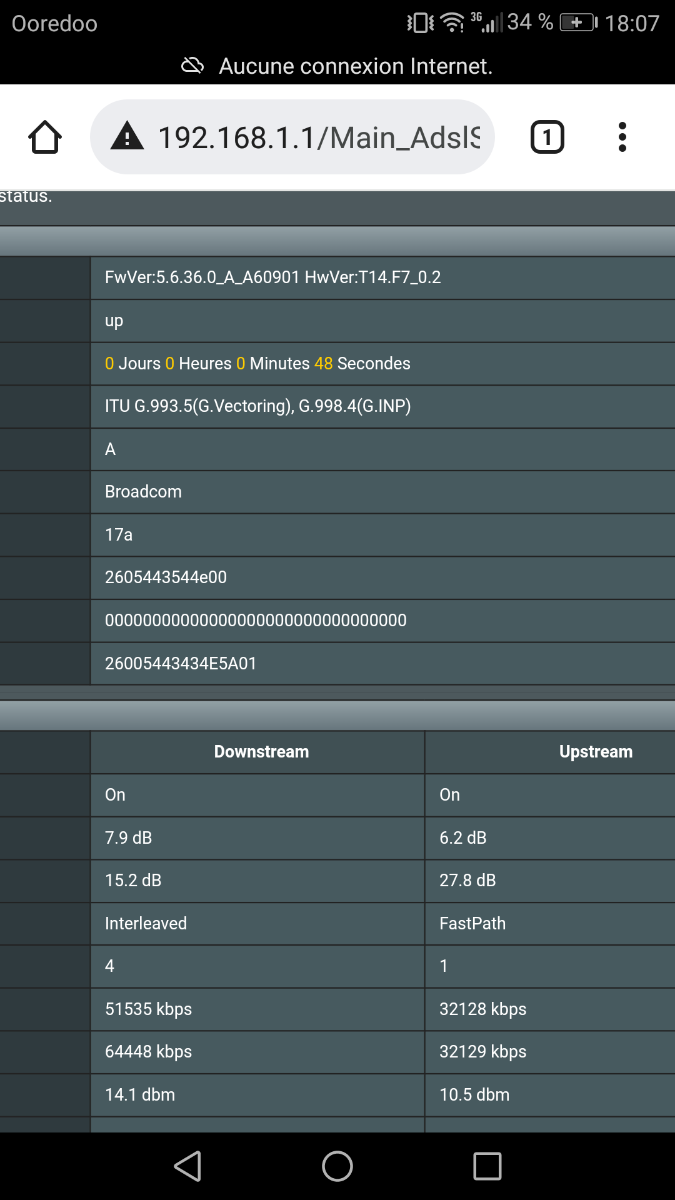The width and height of the screenshot is (675, 1200).
Task: Tap the Broadcom vendor cell
Action: (383, 492)
